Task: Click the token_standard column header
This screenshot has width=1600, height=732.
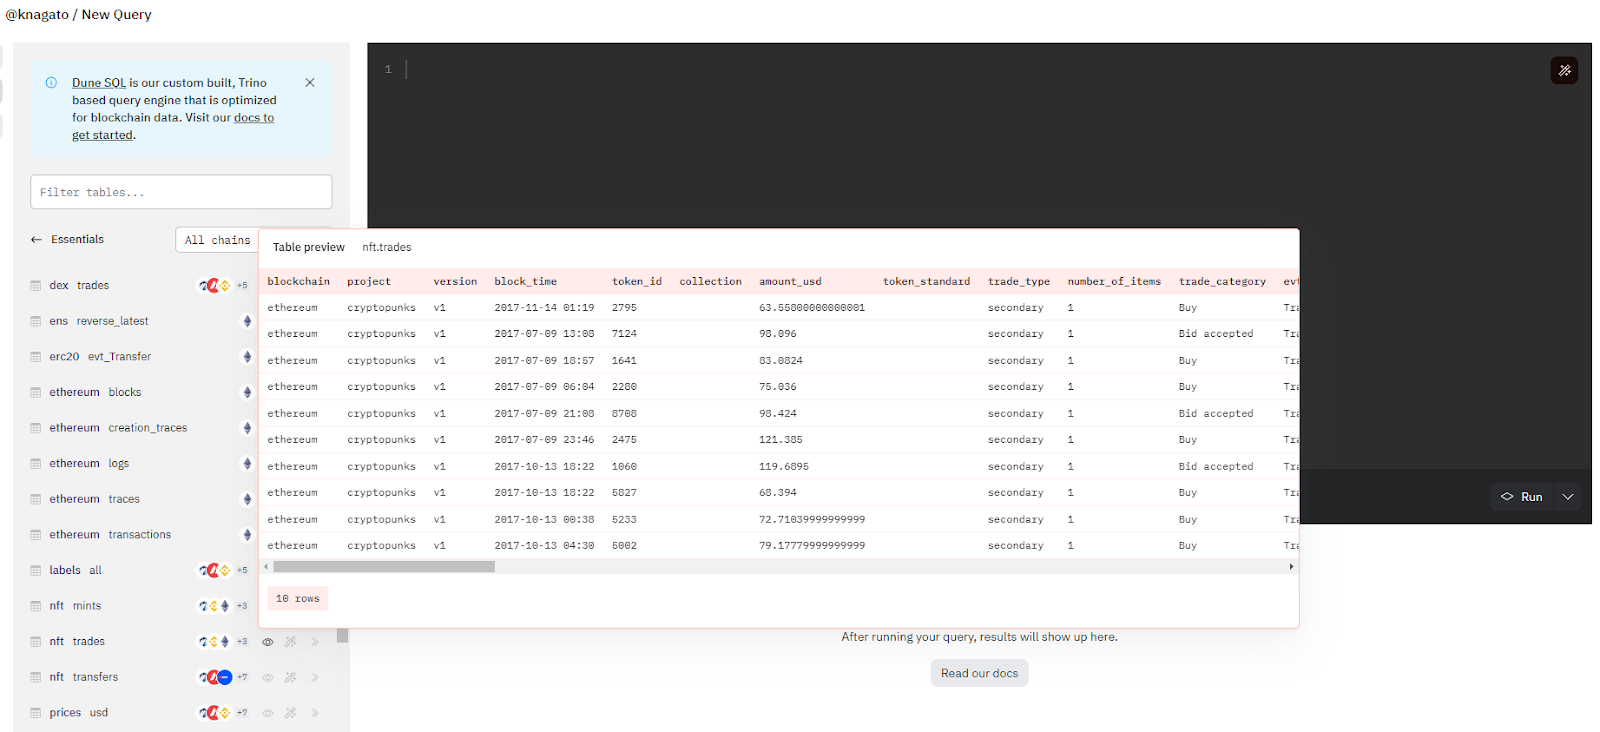Action: (x=926, y=282)
